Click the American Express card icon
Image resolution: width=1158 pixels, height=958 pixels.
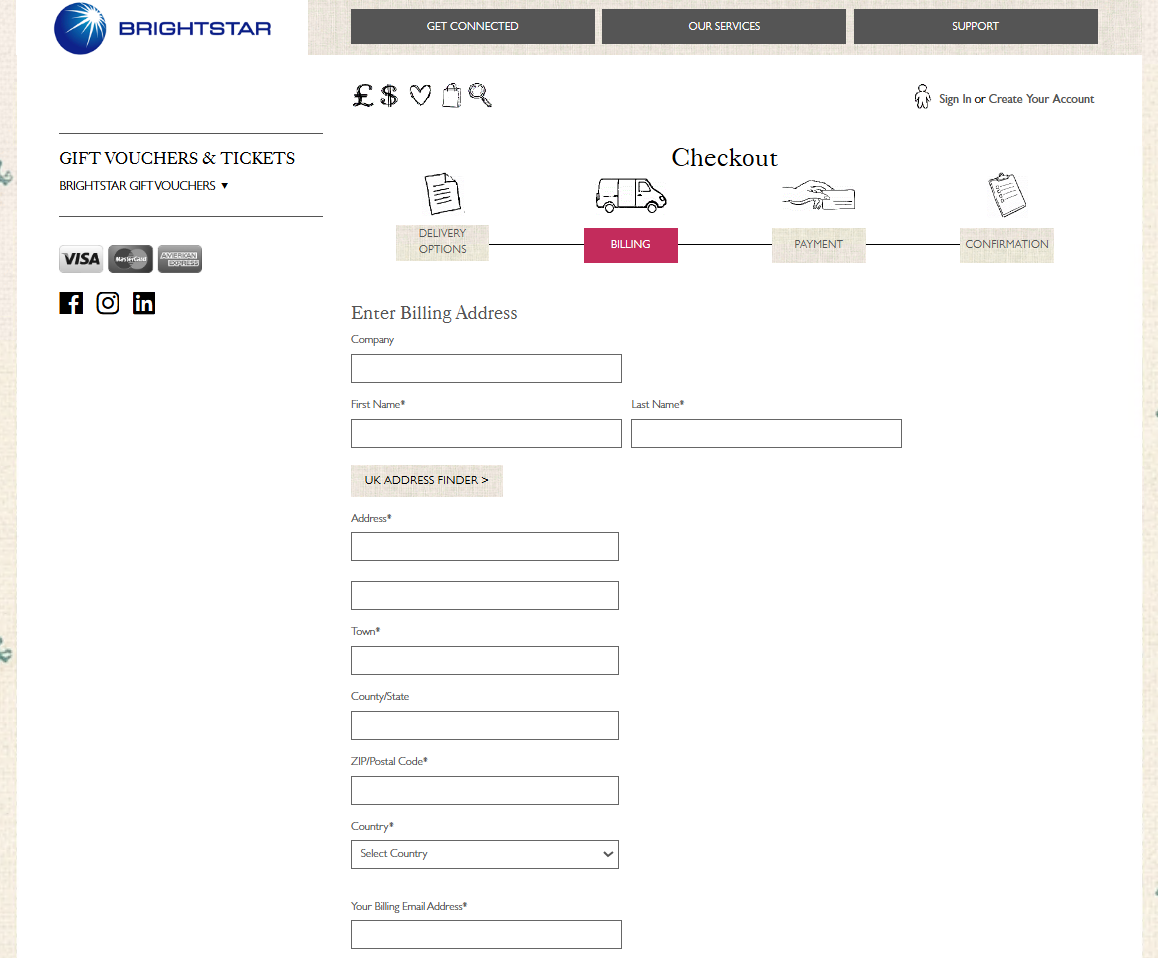tap(179, 258)
